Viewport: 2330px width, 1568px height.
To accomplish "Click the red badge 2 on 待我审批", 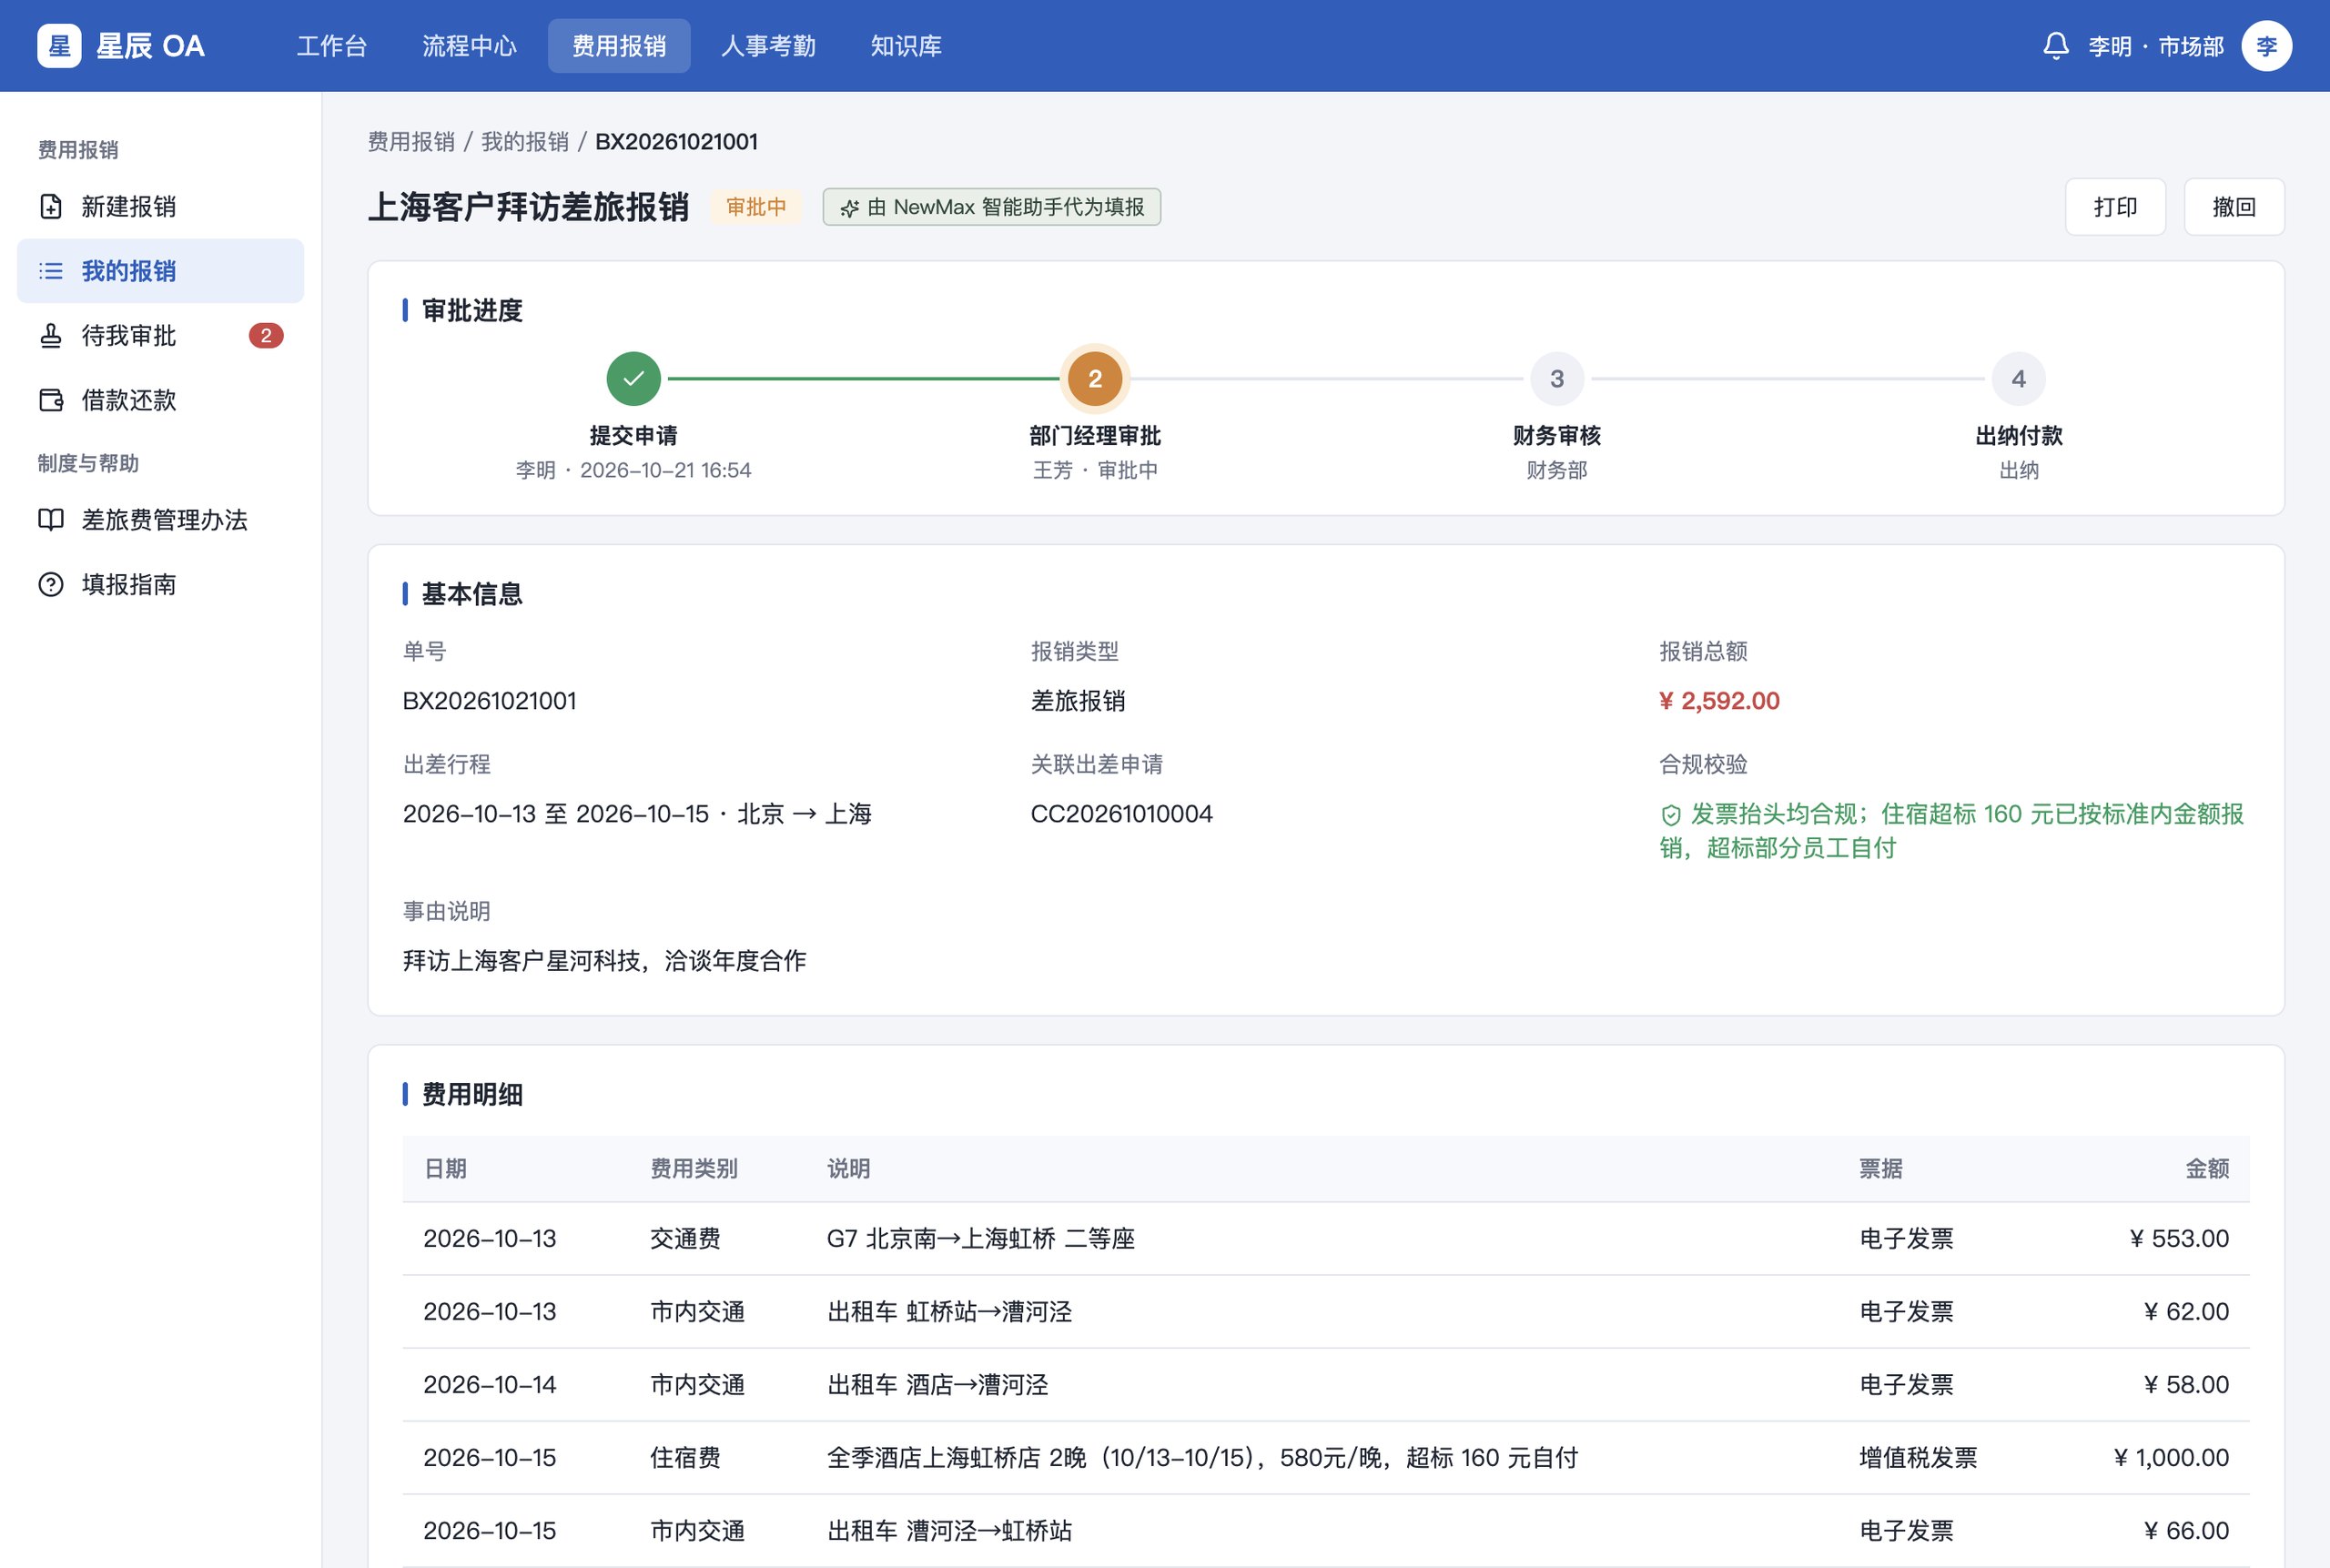I will pos(266,336).
